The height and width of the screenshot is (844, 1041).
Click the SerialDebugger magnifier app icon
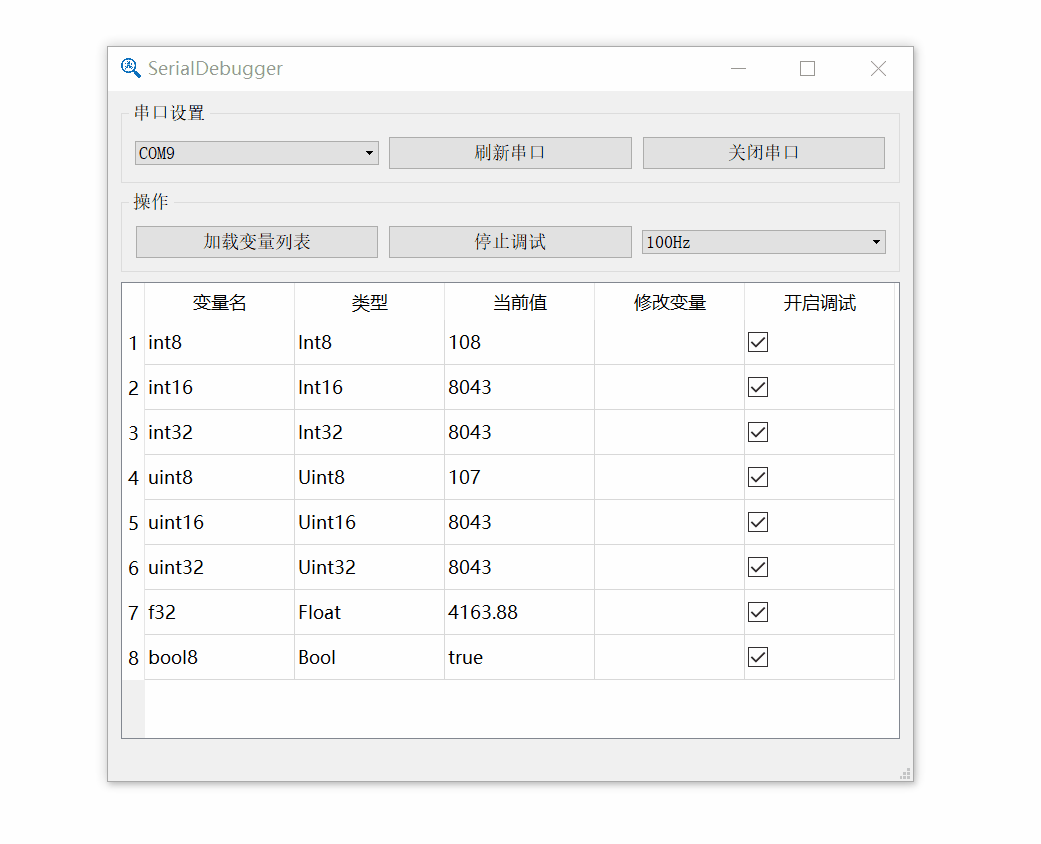coord(130,68)
